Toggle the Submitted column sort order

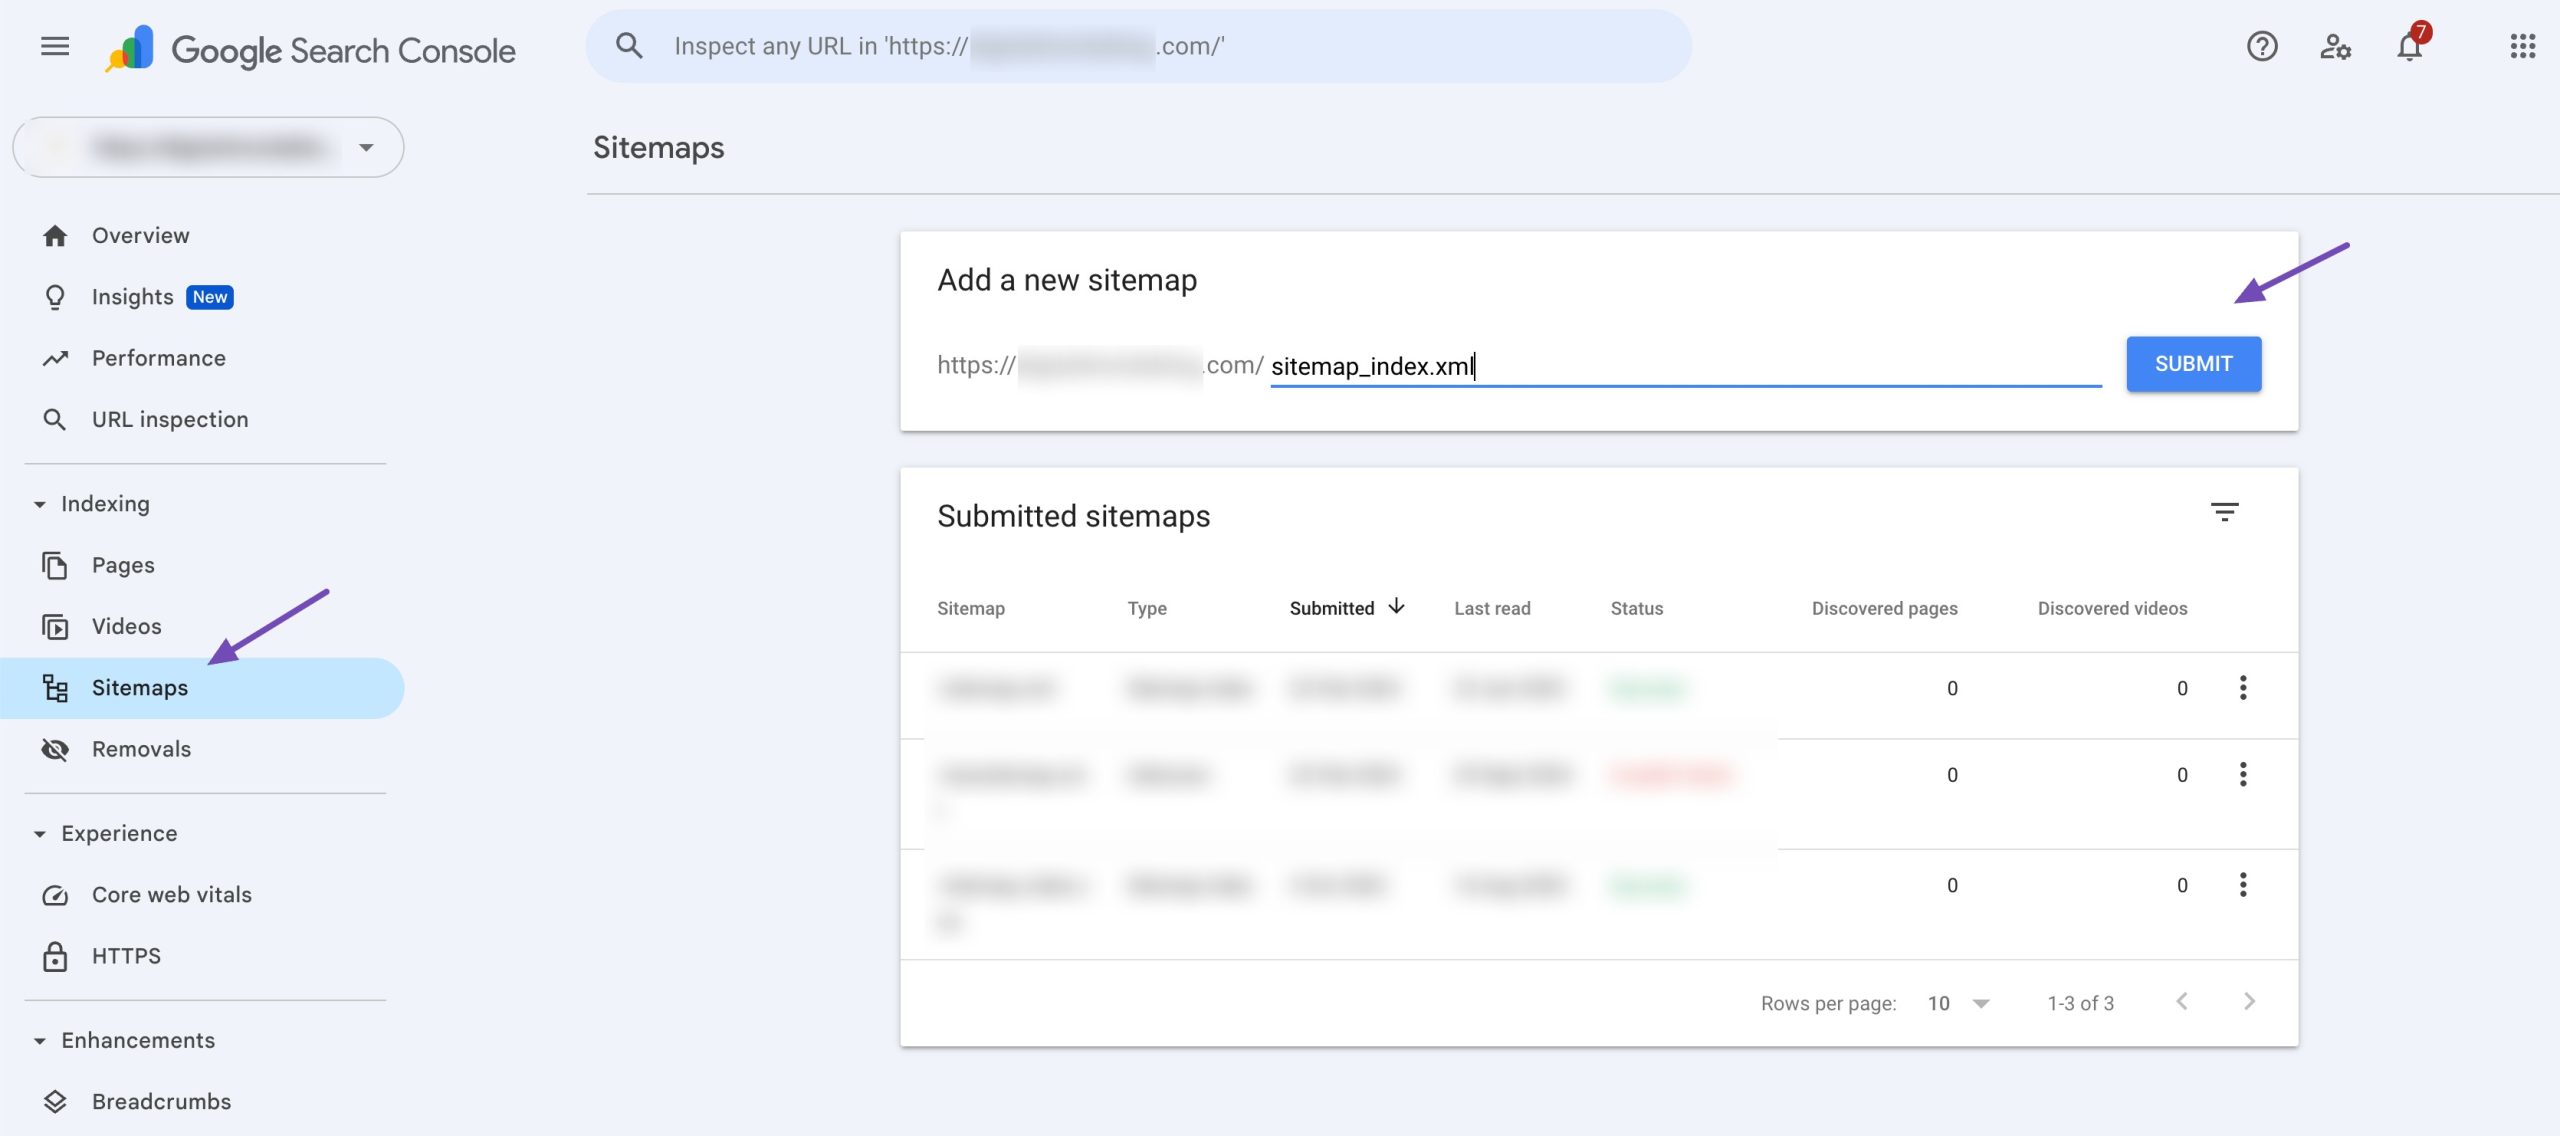coord(1345,607)
